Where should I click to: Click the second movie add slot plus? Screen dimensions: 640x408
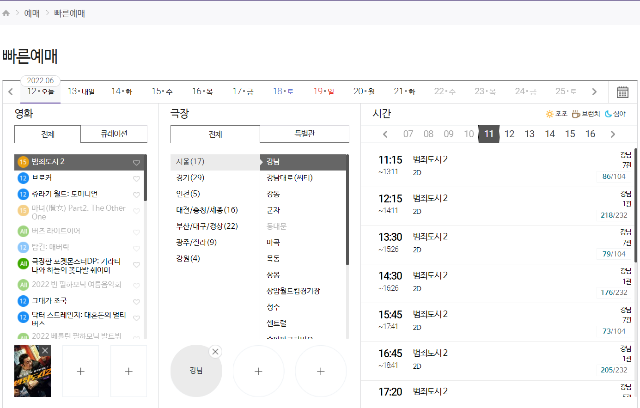[80, 371]
